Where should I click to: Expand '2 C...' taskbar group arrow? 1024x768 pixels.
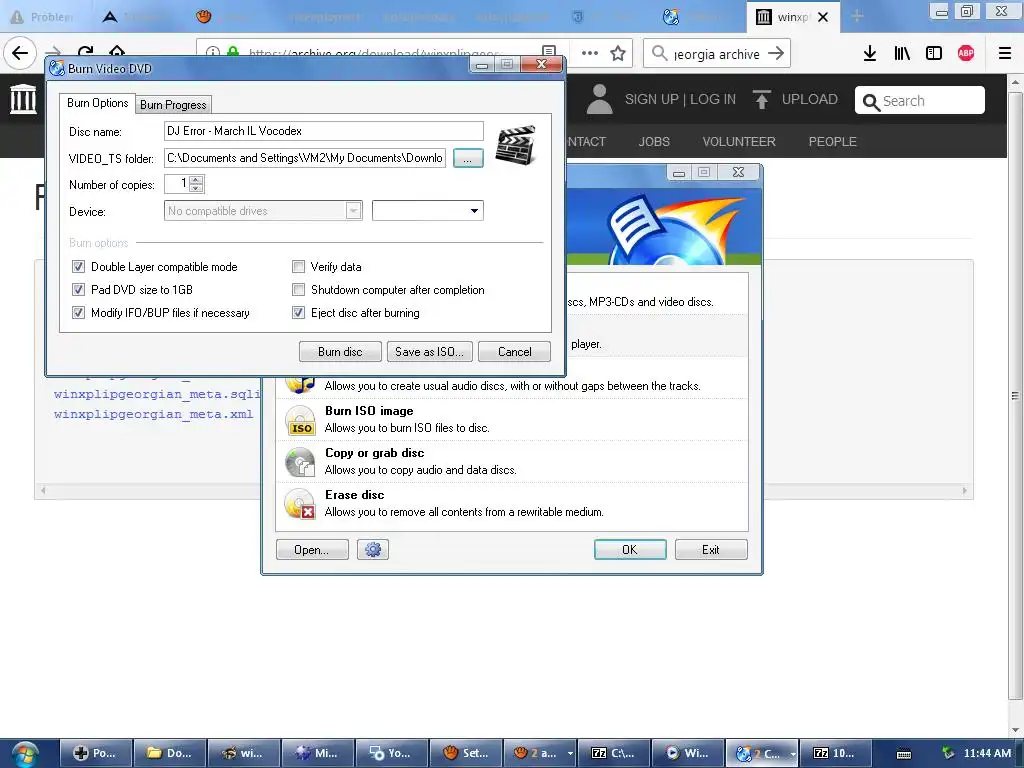point(793,753)
